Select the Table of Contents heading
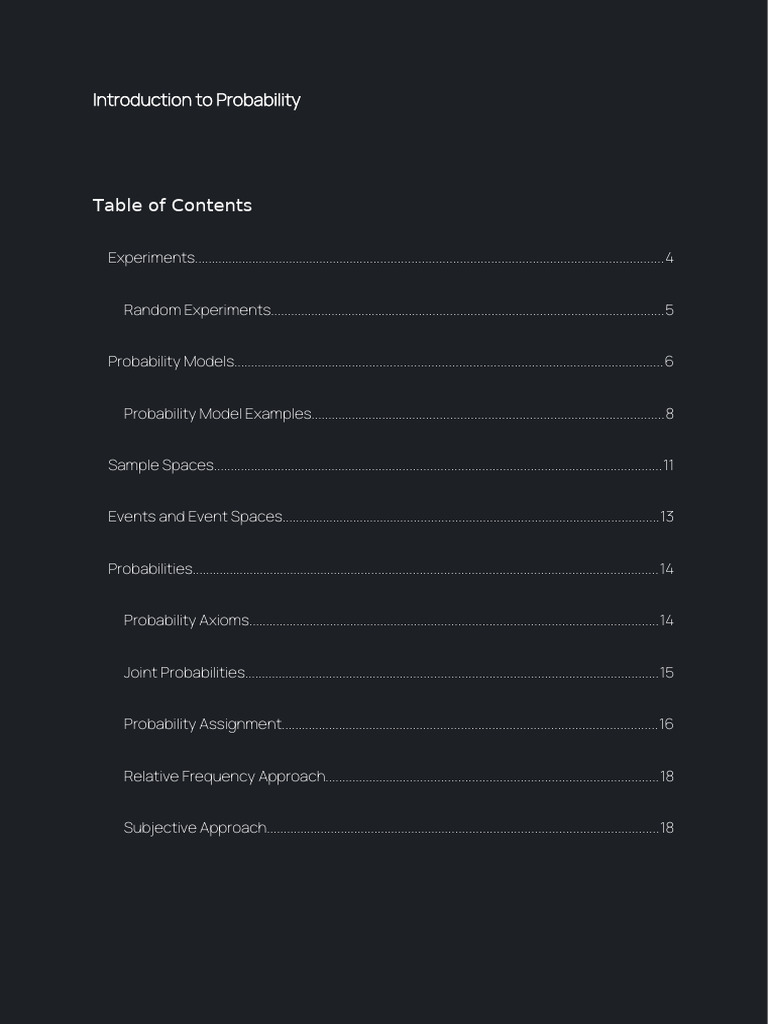Screen dimensions: 768x1024 (x=172, y=205)
